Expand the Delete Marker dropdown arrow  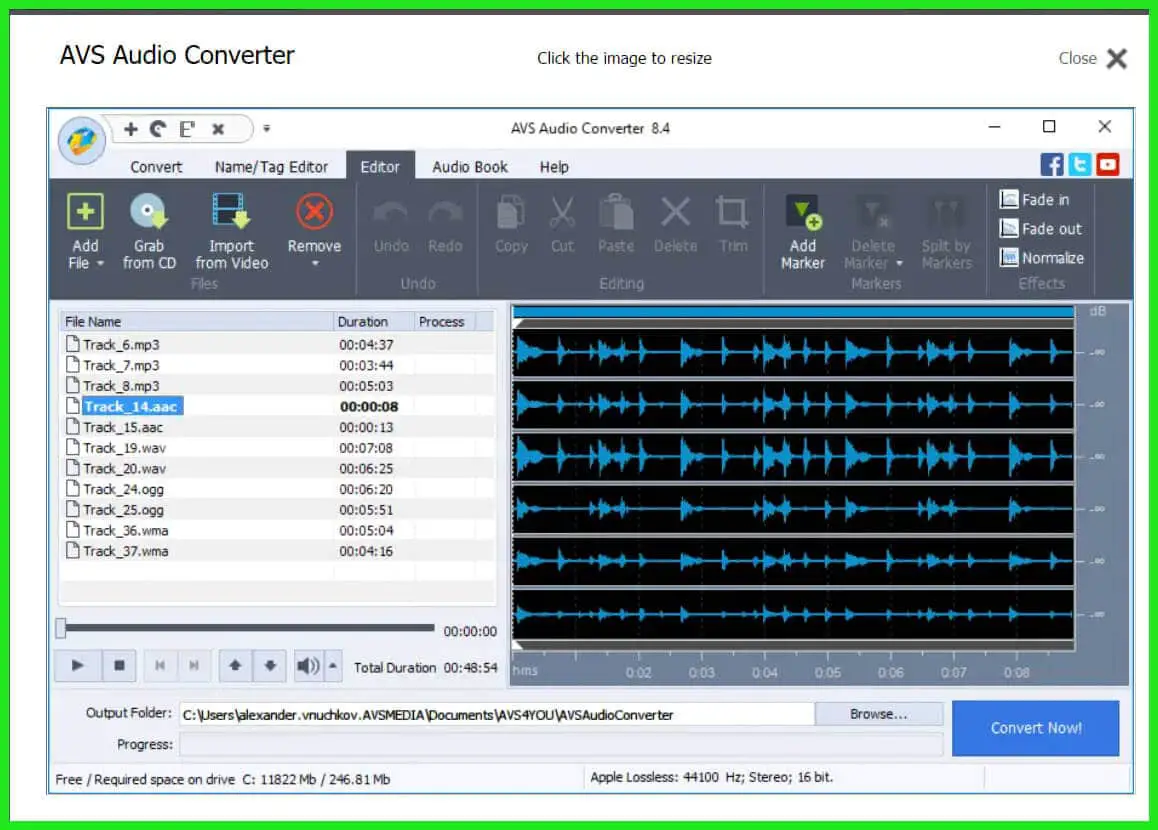899,264
